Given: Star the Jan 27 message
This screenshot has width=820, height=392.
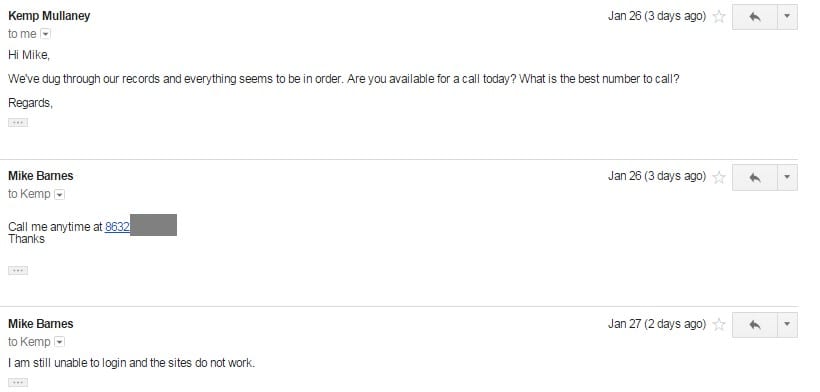Looking at the screenshot, I should (x=719, y=325).
